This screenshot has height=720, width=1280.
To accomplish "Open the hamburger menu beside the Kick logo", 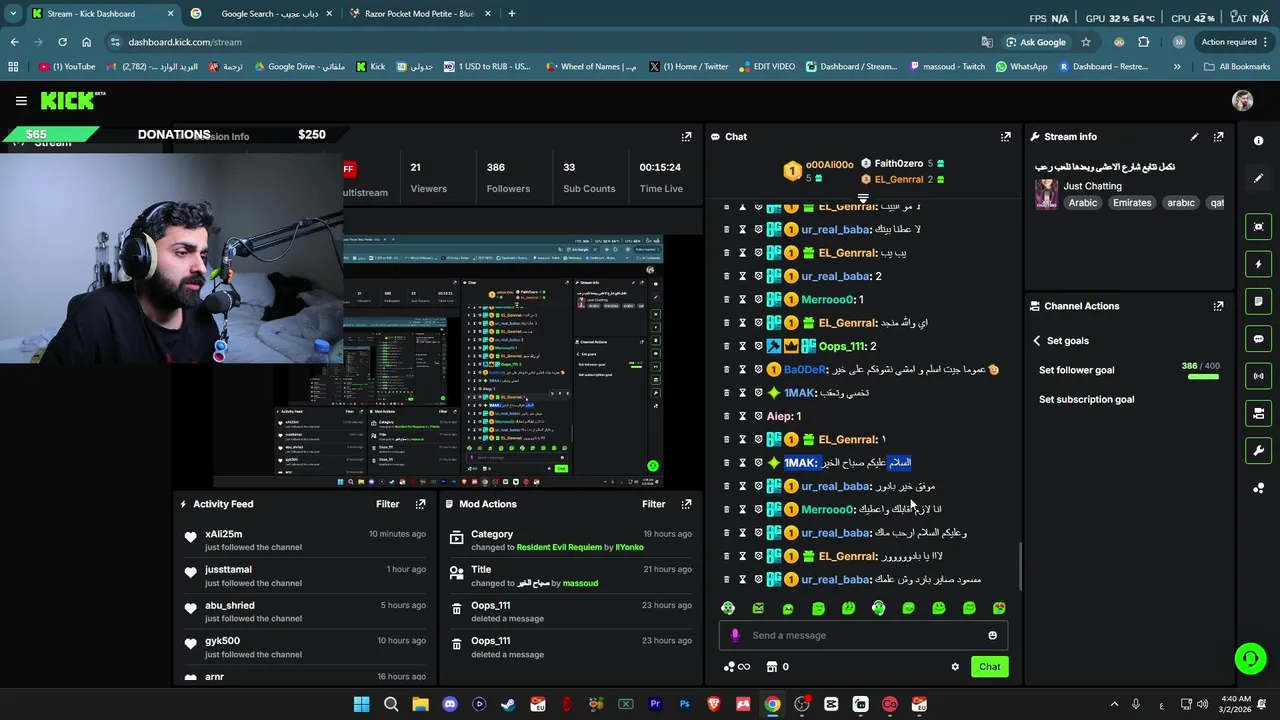I will [x=21, y=100].
